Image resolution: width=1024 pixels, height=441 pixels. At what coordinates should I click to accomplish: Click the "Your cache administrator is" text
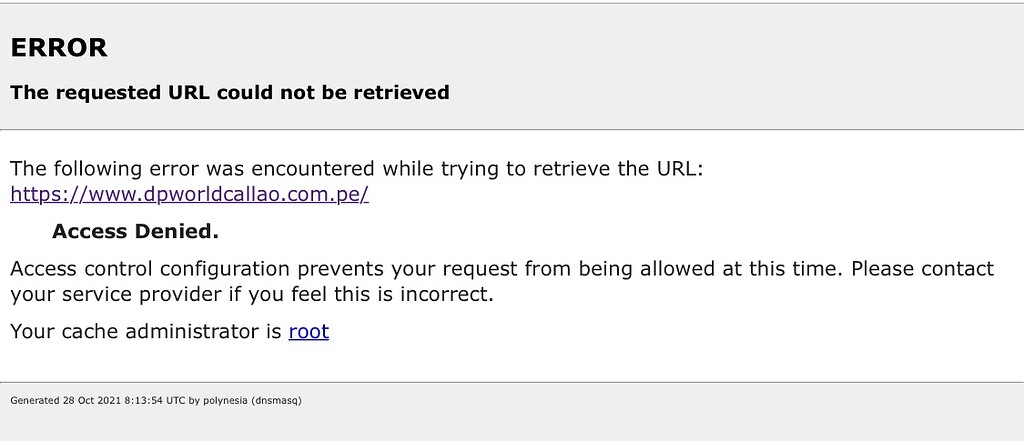pyautogui.click(x=146, y=331)
